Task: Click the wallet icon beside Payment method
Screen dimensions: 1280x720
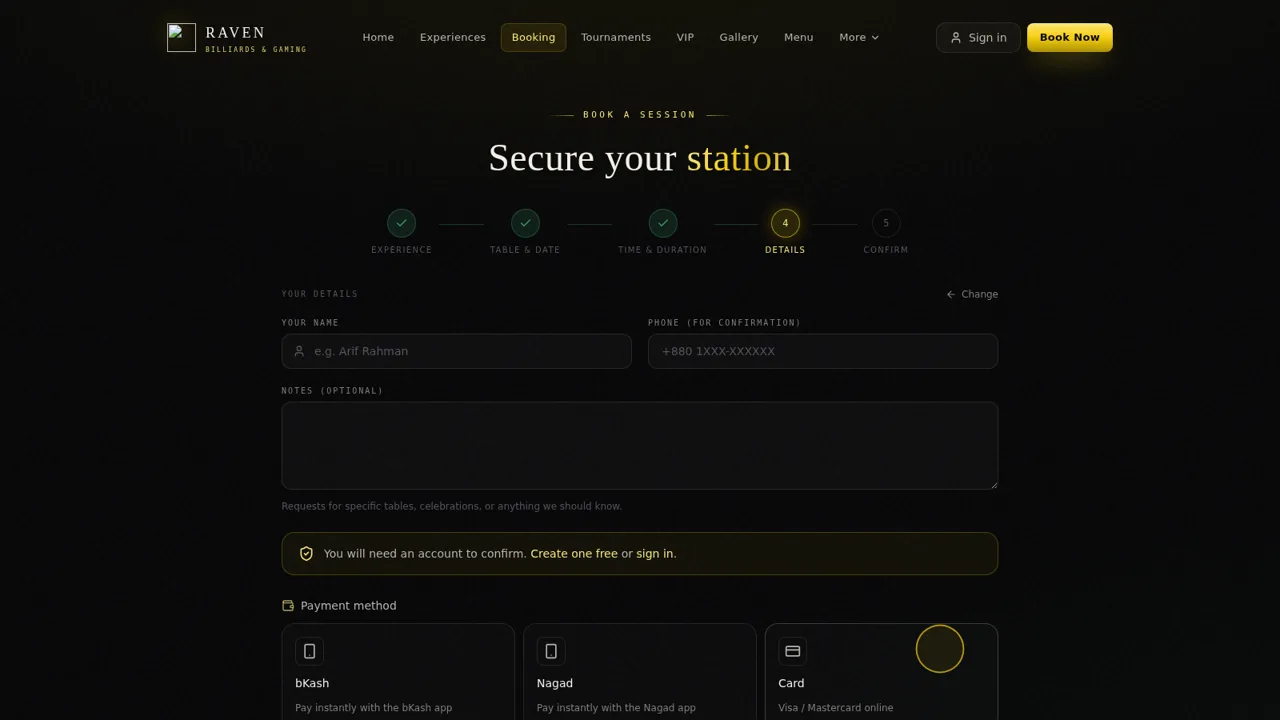Action: point(288,606)
